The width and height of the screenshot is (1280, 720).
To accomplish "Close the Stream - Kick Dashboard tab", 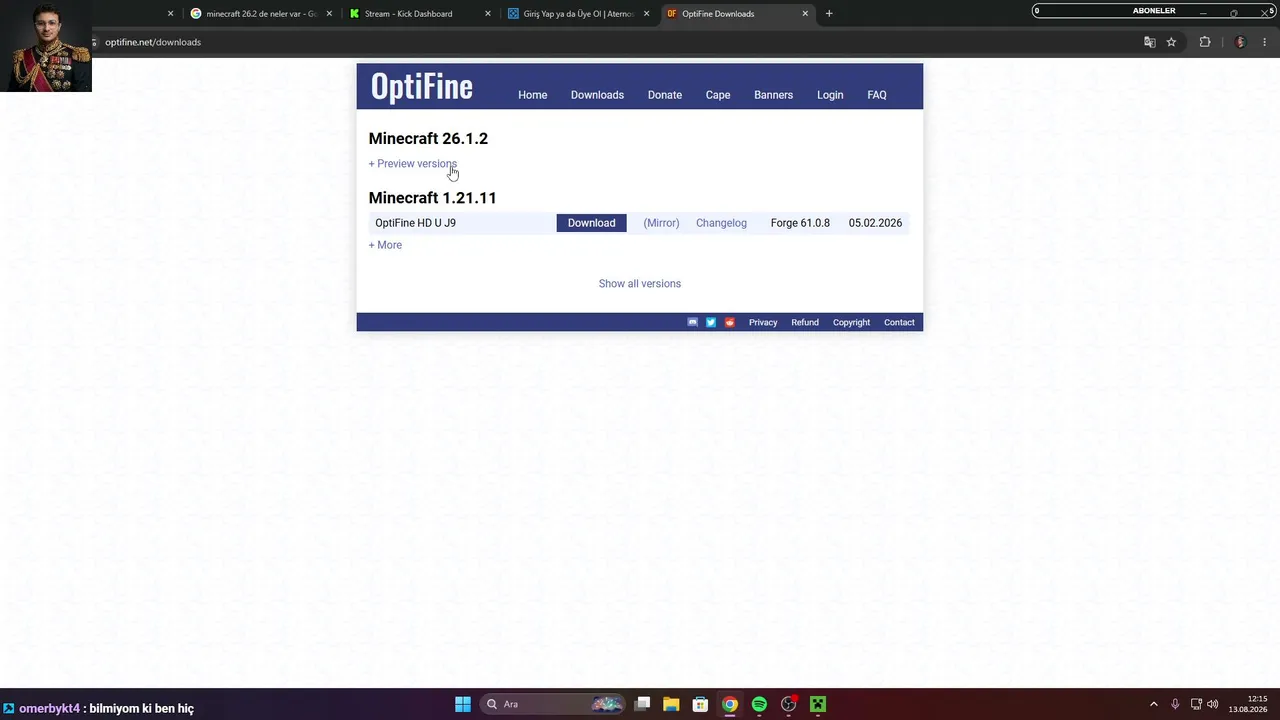I will click(488, 14).
